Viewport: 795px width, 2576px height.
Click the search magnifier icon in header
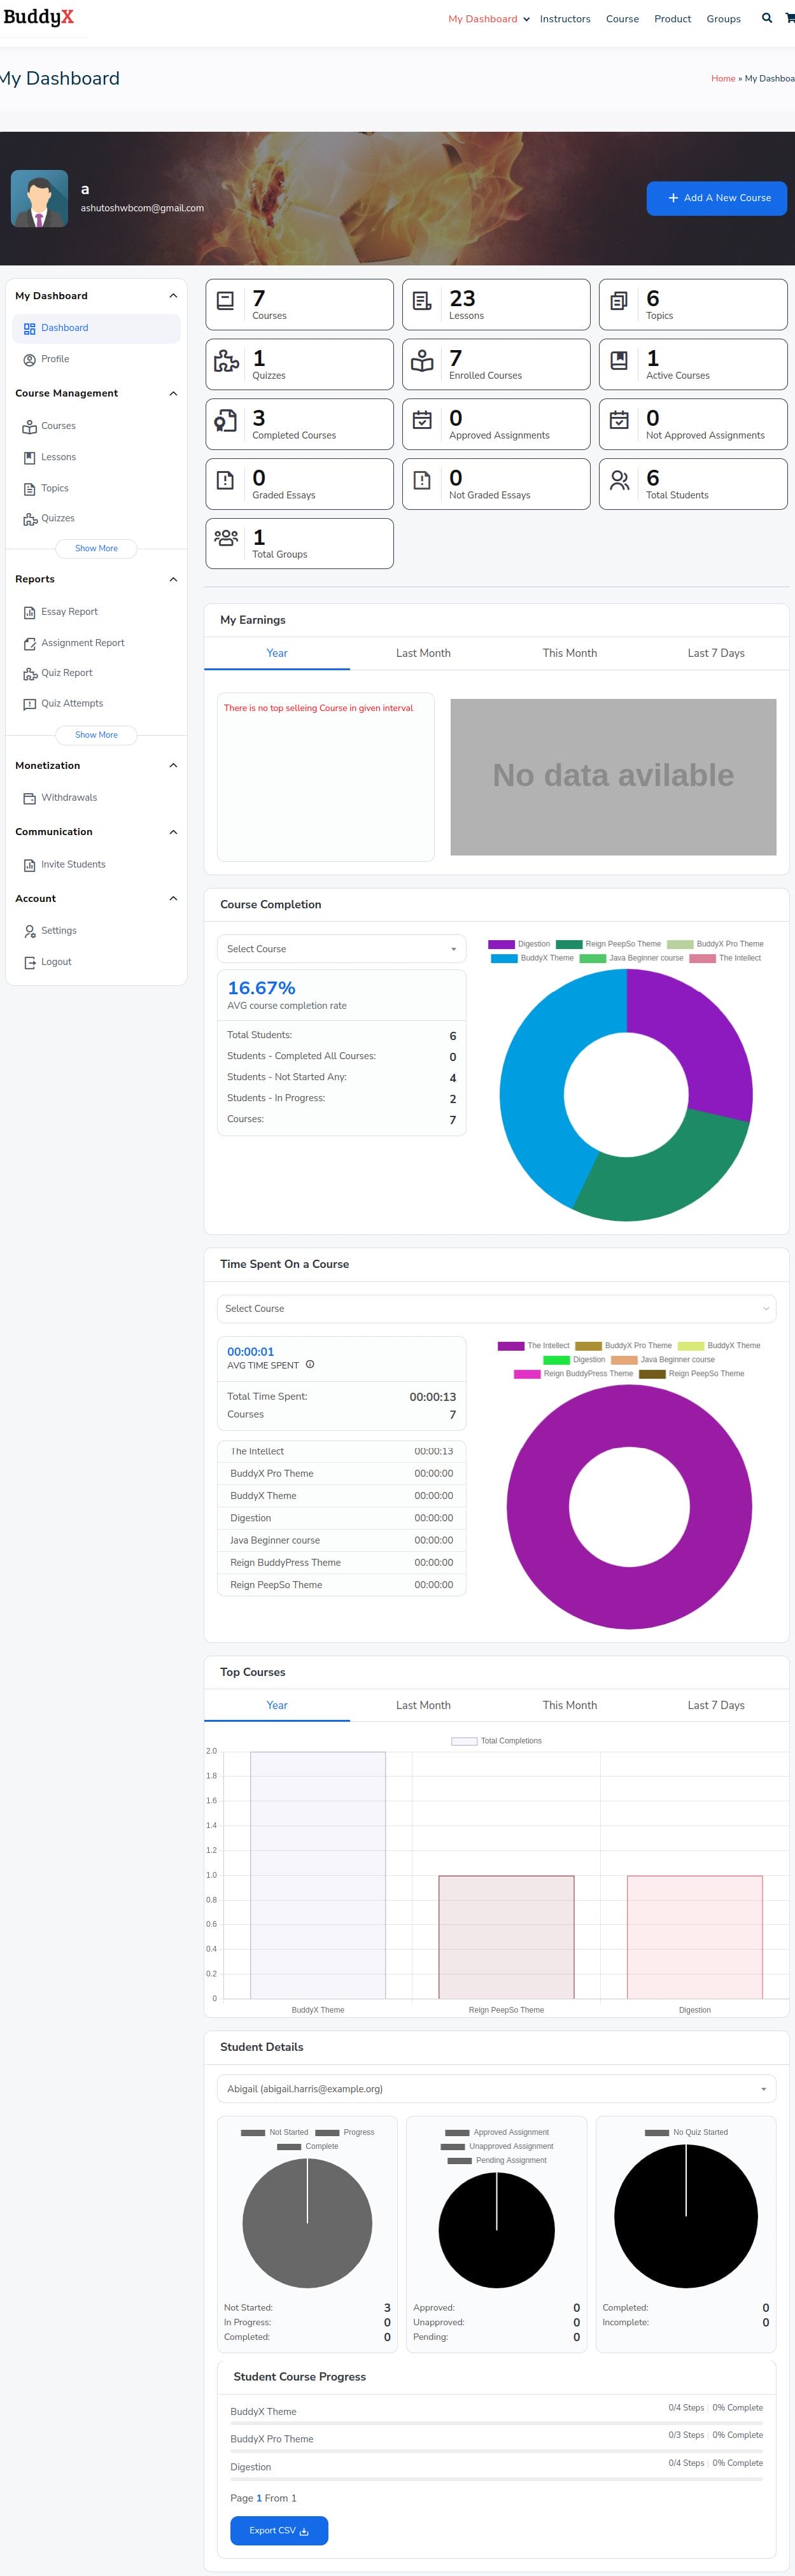coord(766,18)
